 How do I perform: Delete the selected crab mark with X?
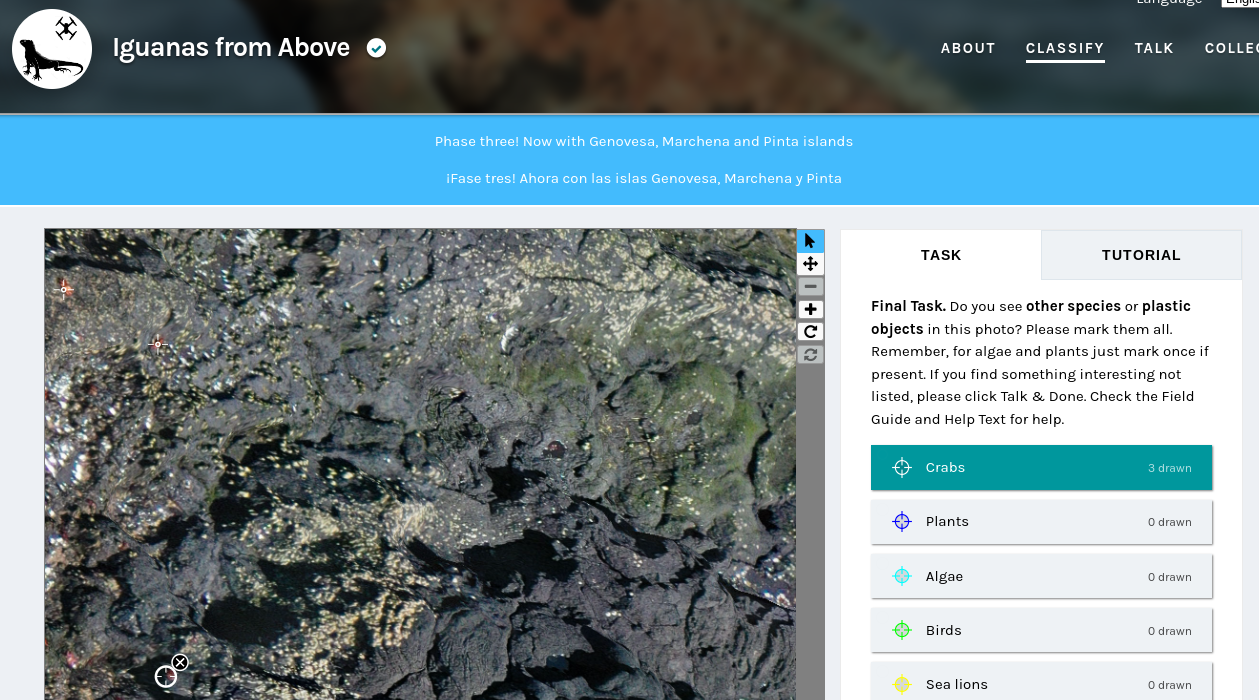(180, 662)
